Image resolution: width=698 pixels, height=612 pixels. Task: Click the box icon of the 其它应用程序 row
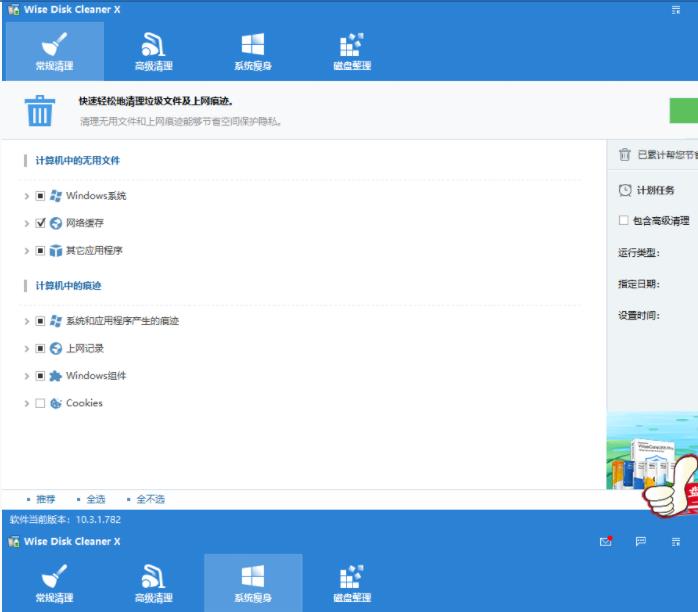click(x=56, y=251)
